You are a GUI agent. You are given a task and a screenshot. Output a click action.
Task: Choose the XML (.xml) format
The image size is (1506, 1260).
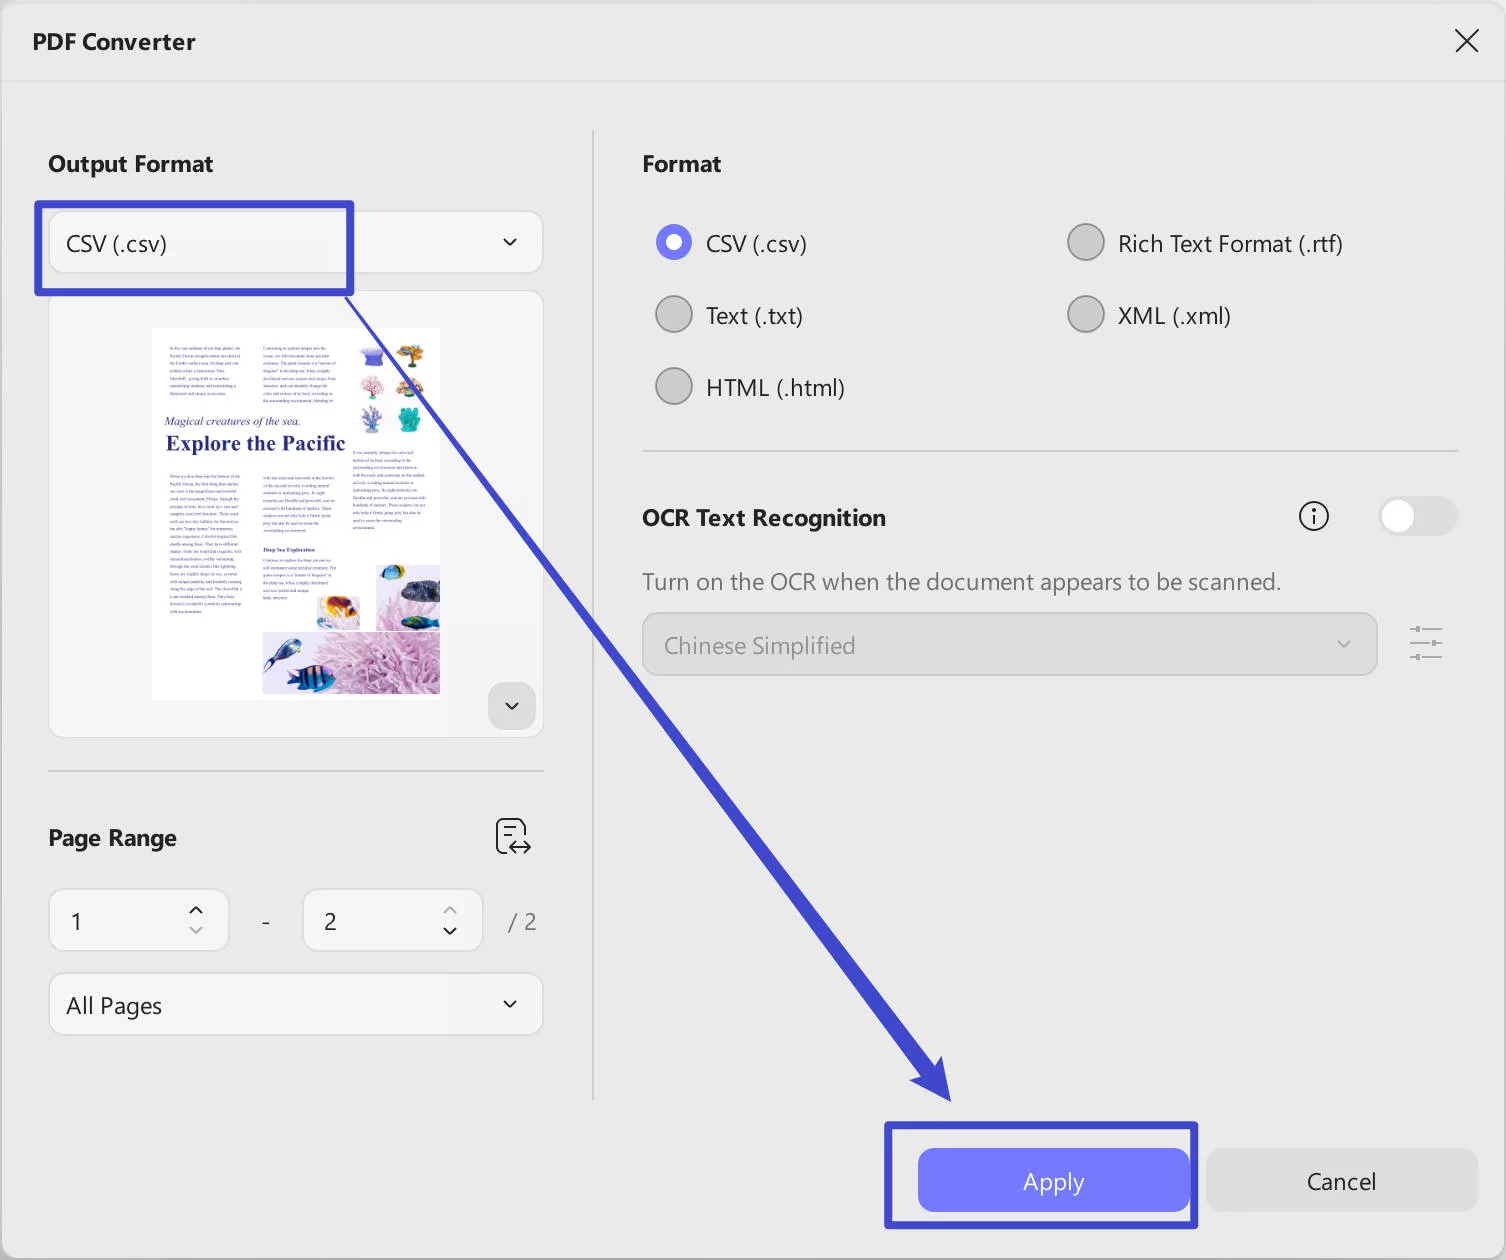point(1086,315)
